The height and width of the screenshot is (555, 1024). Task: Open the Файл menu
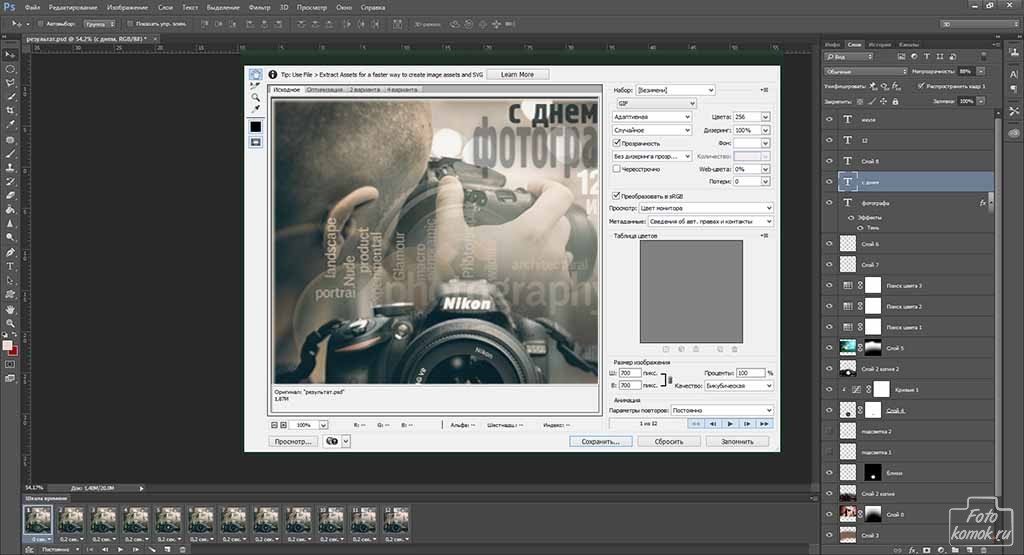tap(32, 8)
